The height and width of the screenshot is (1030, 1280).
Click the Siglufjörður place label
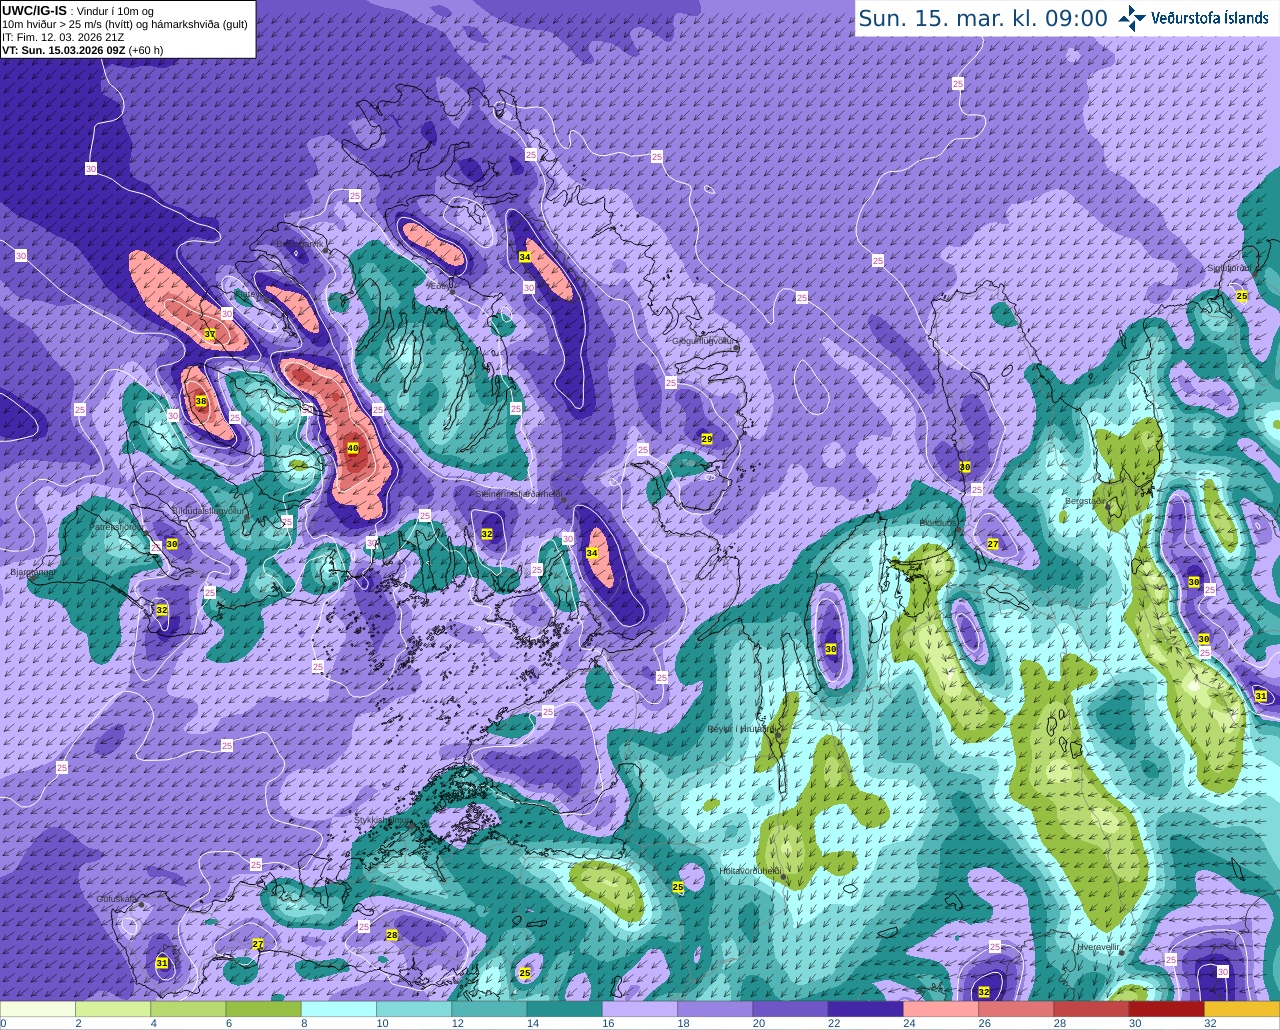pyautogui.click(x=1228, y=268)
